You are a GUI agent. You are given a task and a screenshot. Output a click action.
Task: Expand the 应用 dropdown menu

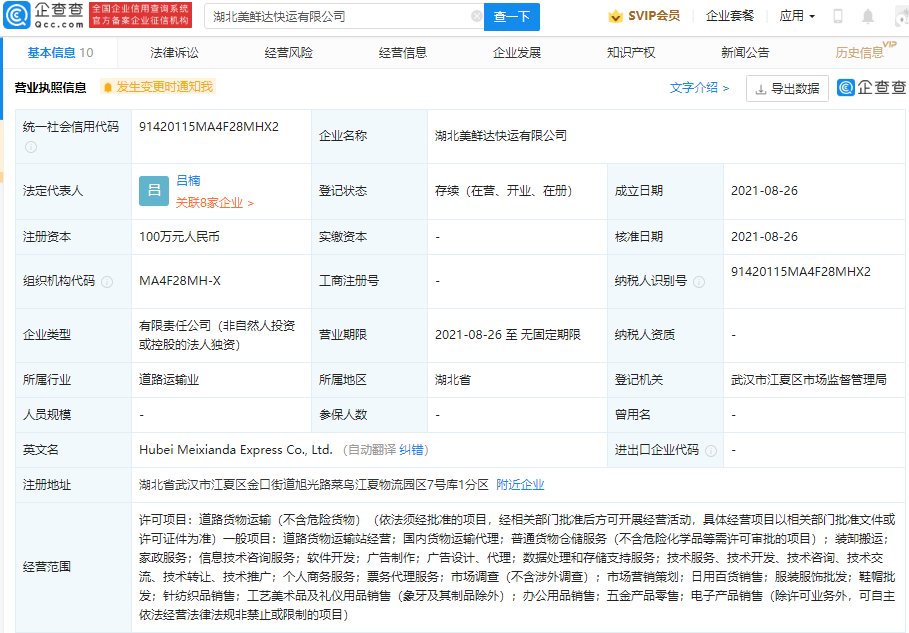(797, 17)
